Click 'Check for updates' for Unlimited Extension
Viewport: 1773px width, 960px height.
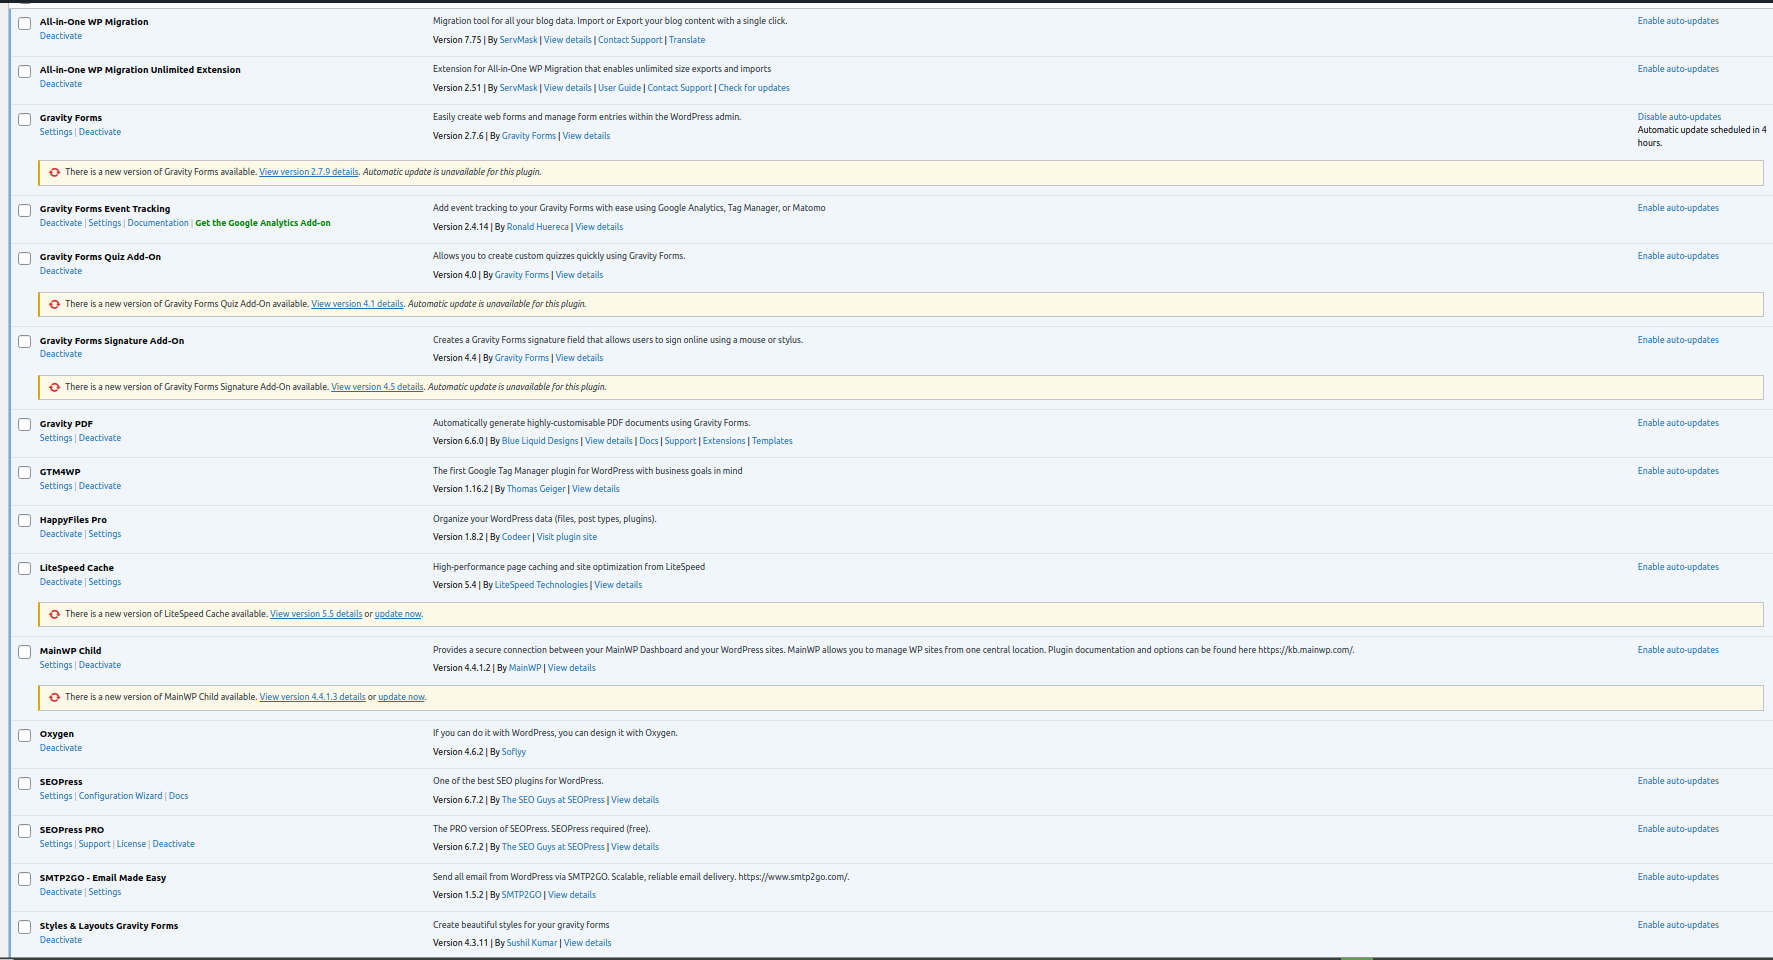(753, 88)
